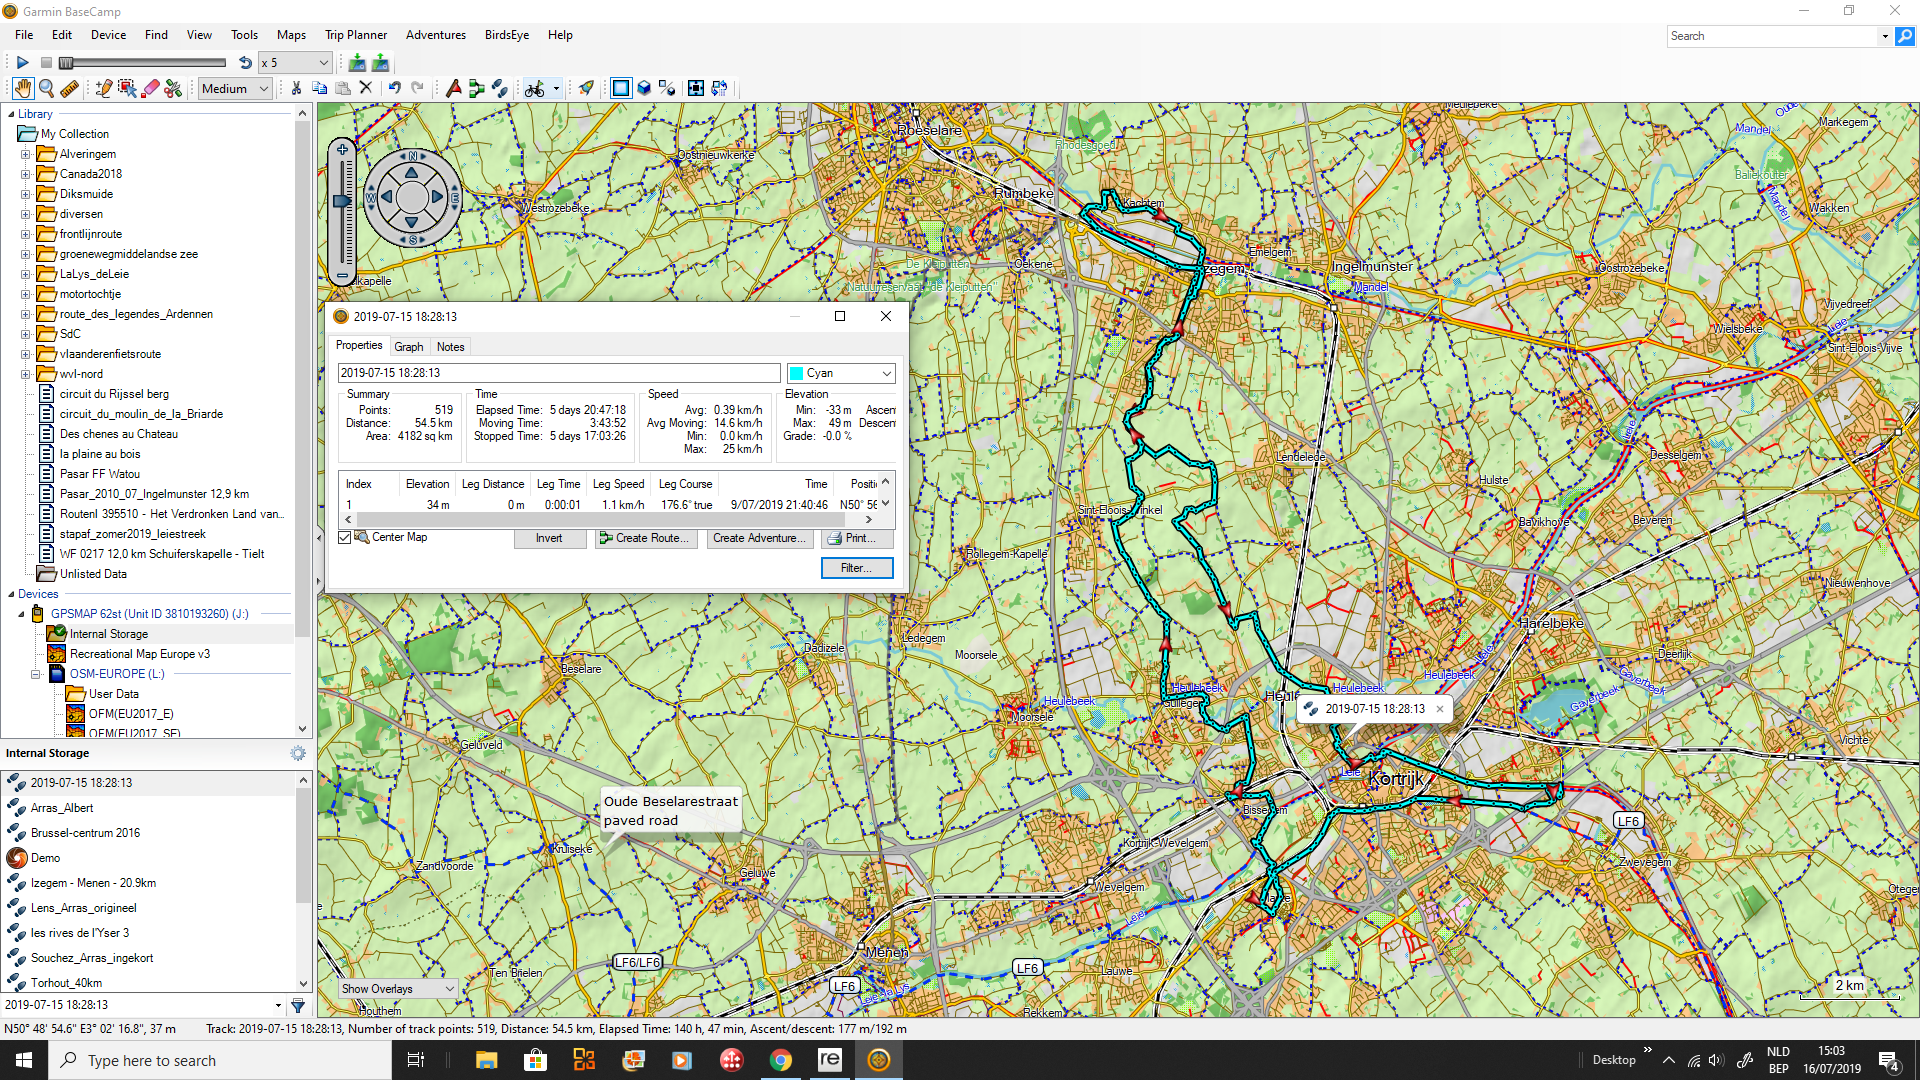The image size is (1920, 1080).
Task: Click the map zoom out minus
Action: 342,275
